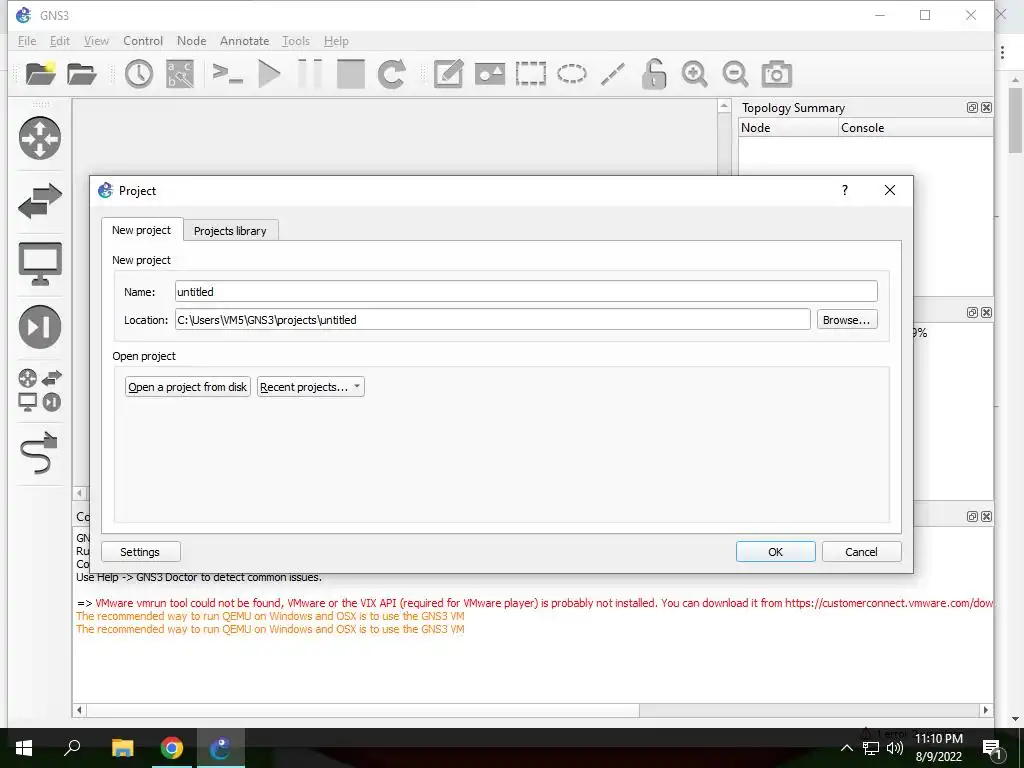
Task: Float the Topology Summary panel
Action: (972, 108)
